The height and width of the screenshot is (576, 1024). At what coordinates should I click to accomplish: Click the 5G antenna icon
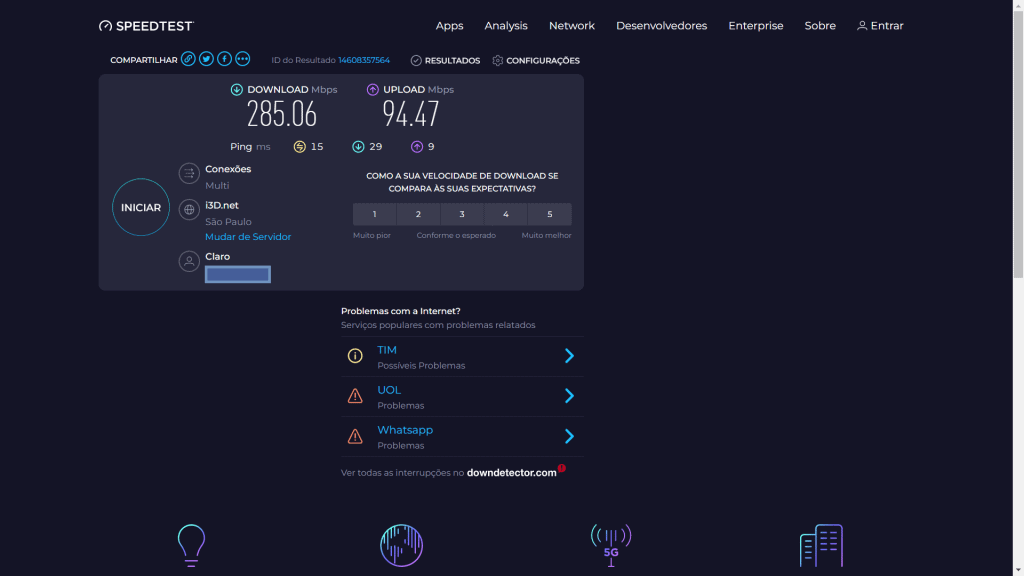click(x=611, y=545)
